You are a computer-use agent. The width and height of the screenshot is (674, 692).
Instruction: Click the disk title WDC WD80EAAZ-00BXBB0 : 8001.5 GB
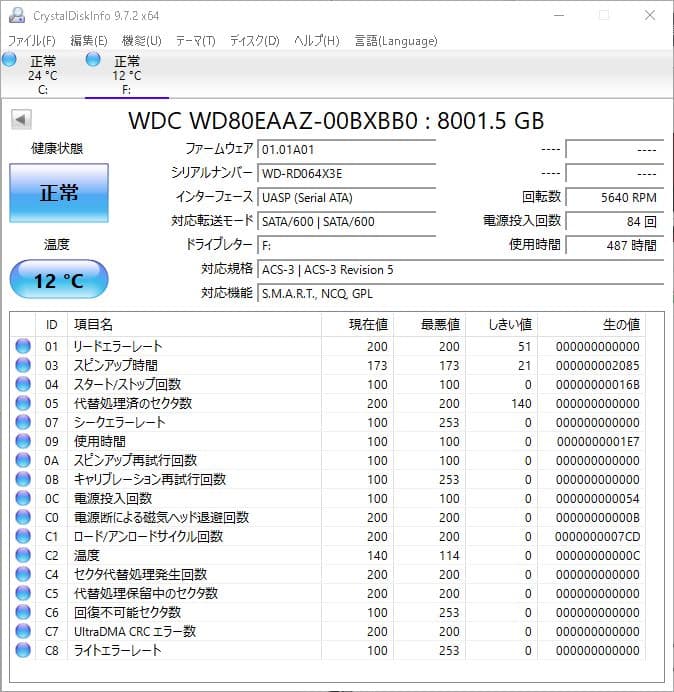tap(336, 120)
